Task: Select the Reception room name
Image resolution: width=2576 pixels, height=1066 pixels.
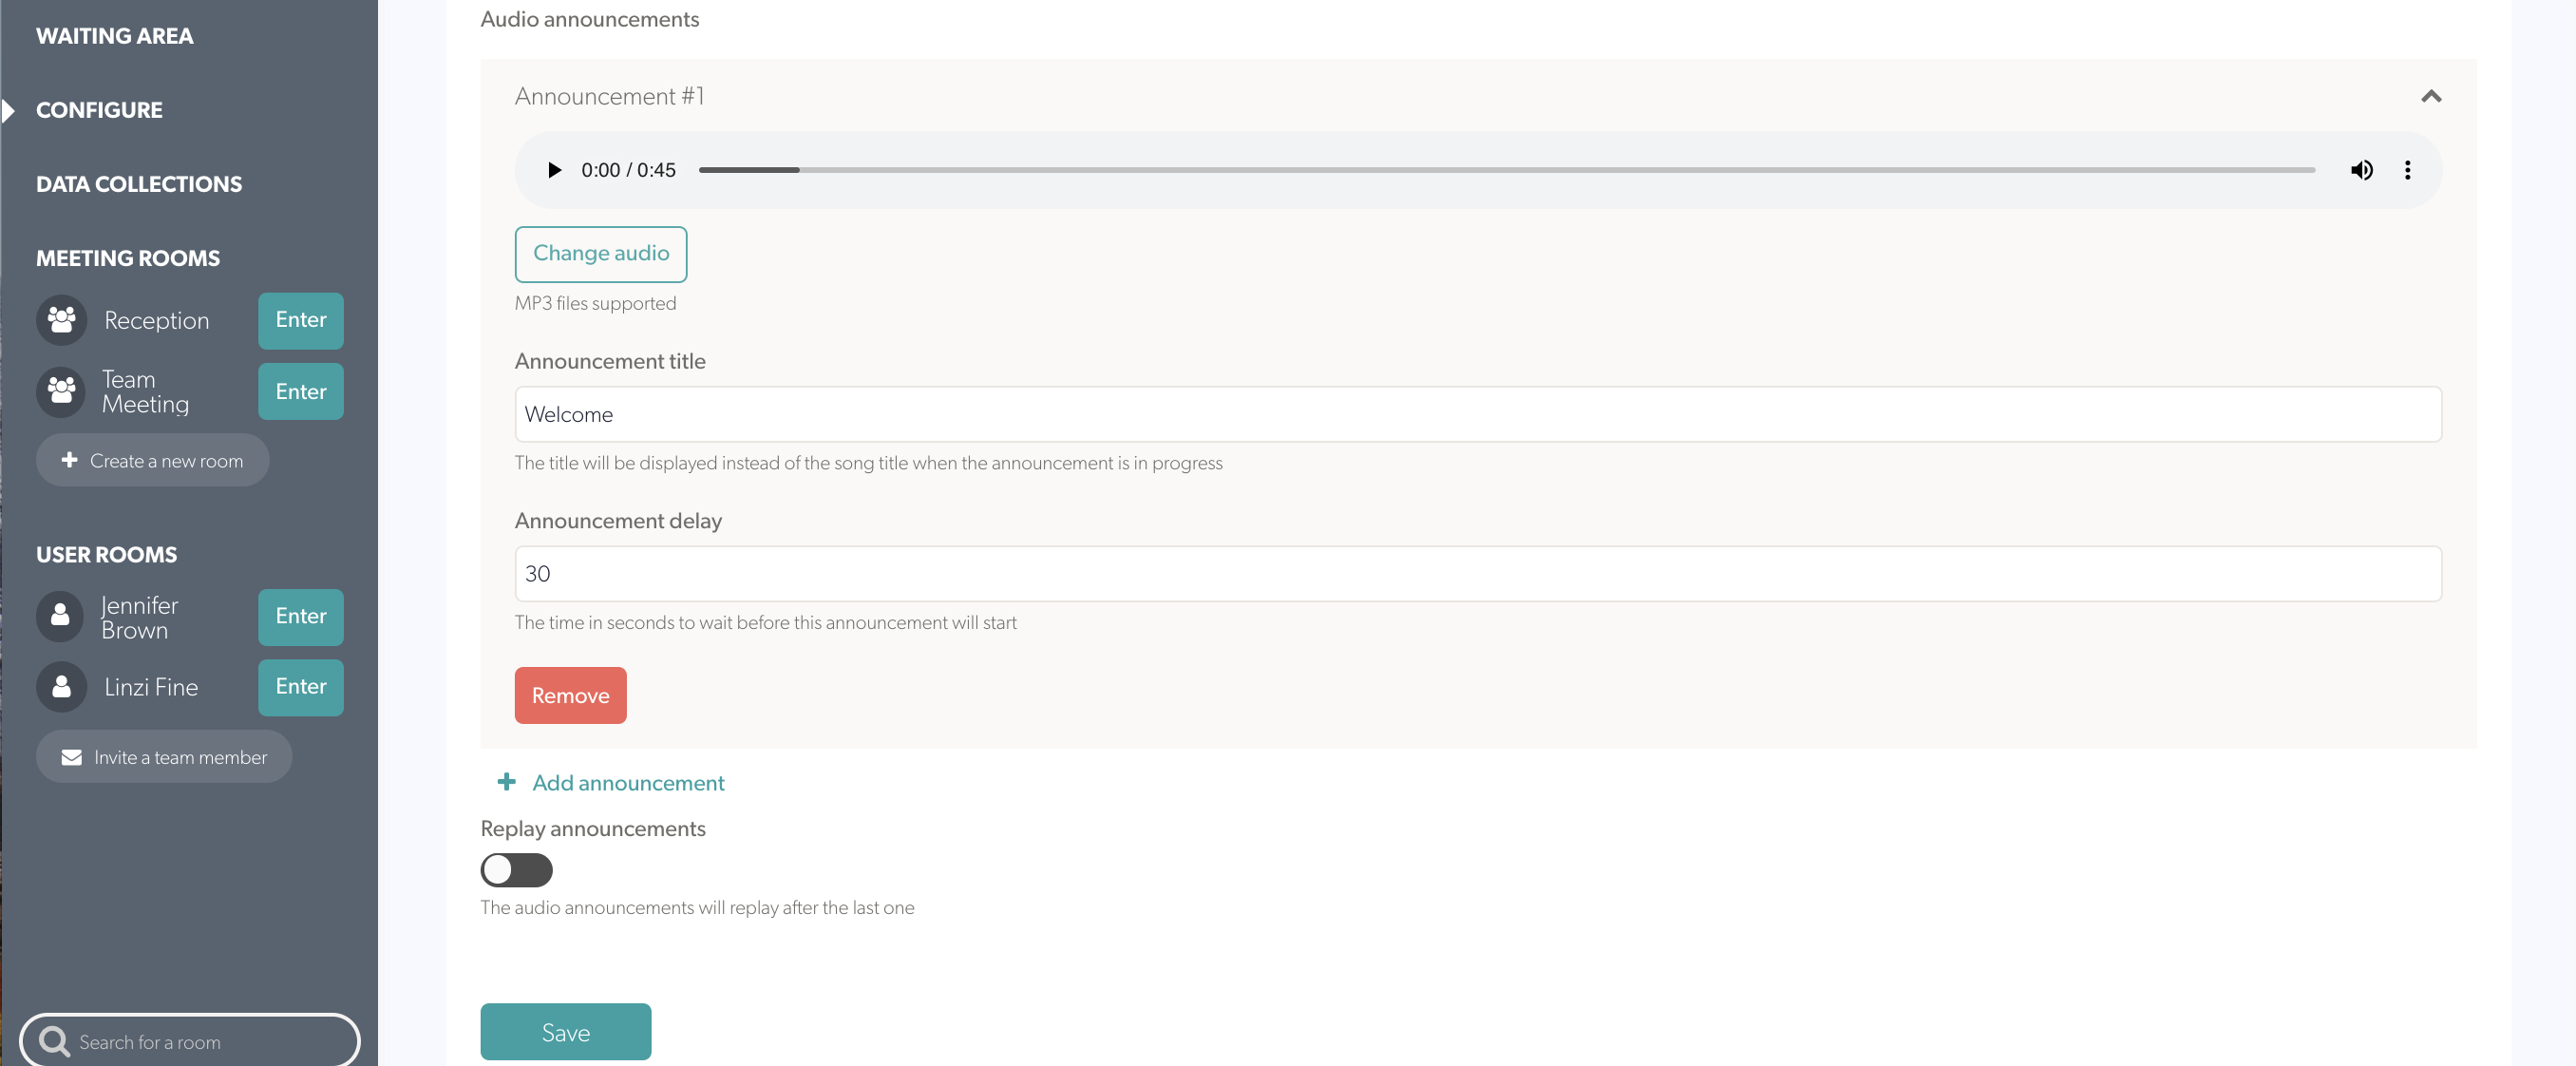Action: pos(156,321)
